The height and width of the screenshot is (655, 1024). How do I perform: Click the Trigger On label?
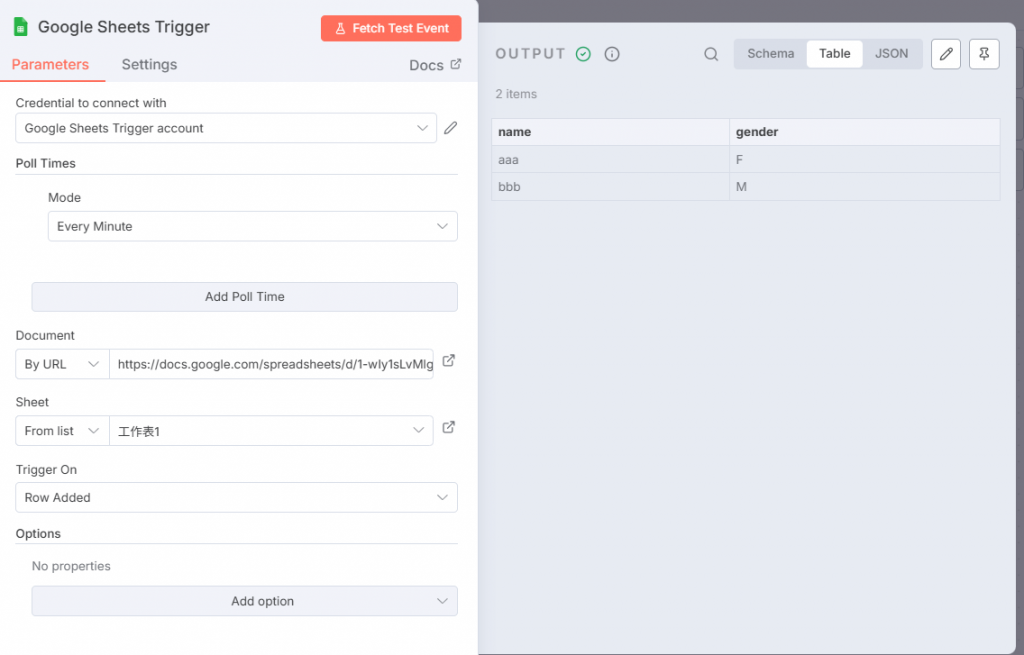(46, 470)
